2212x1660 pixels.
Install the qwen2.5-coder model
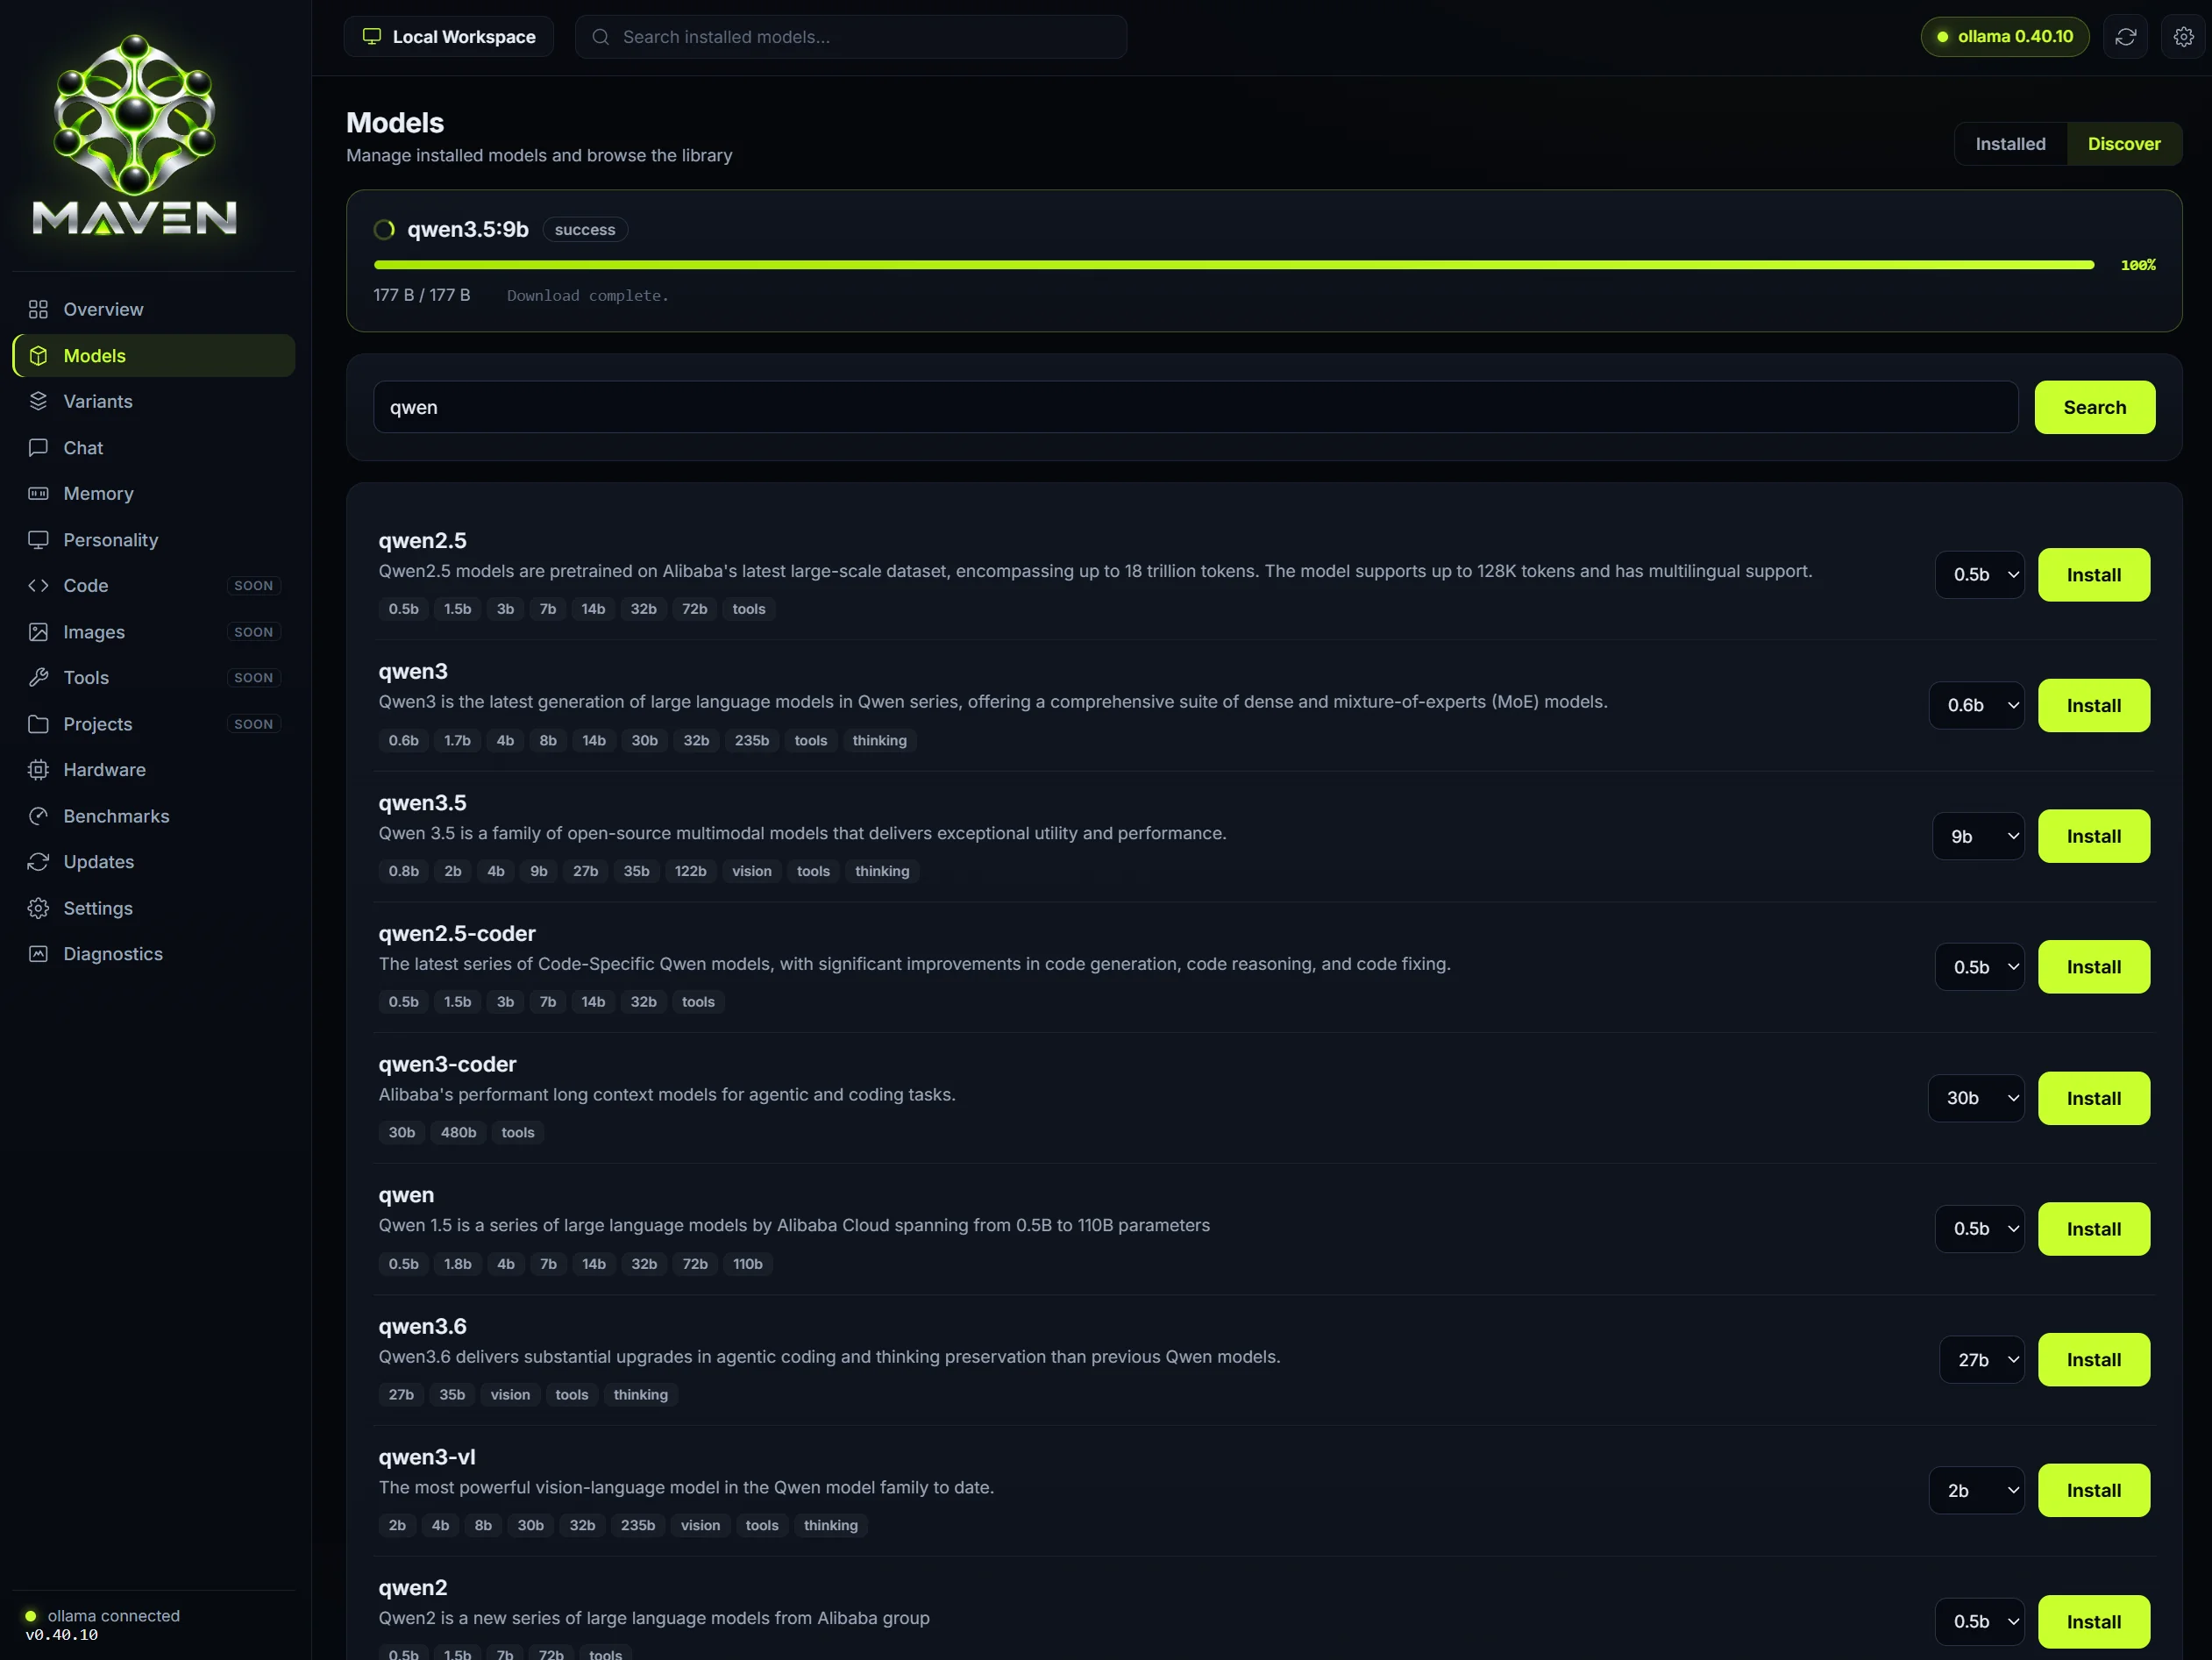coord(2093,967)
